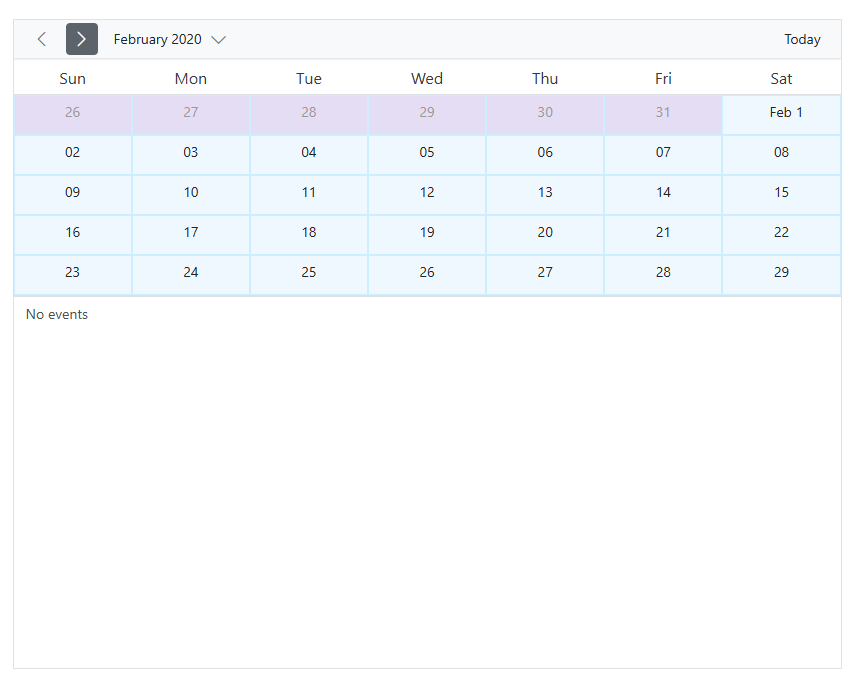Click date 23 in the last row
This screenshot has height=685, width=857.
coord(73,275)
